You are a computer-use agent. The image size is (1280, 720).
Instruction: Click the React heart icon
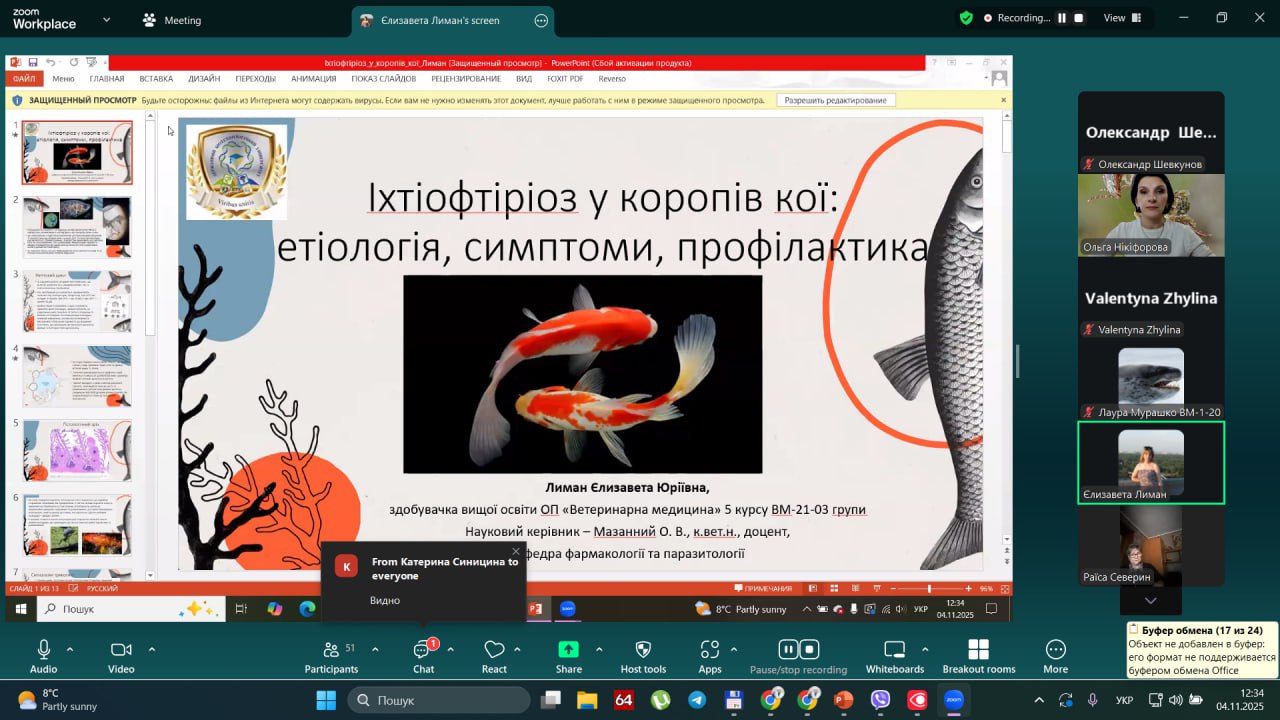point(494,650)
